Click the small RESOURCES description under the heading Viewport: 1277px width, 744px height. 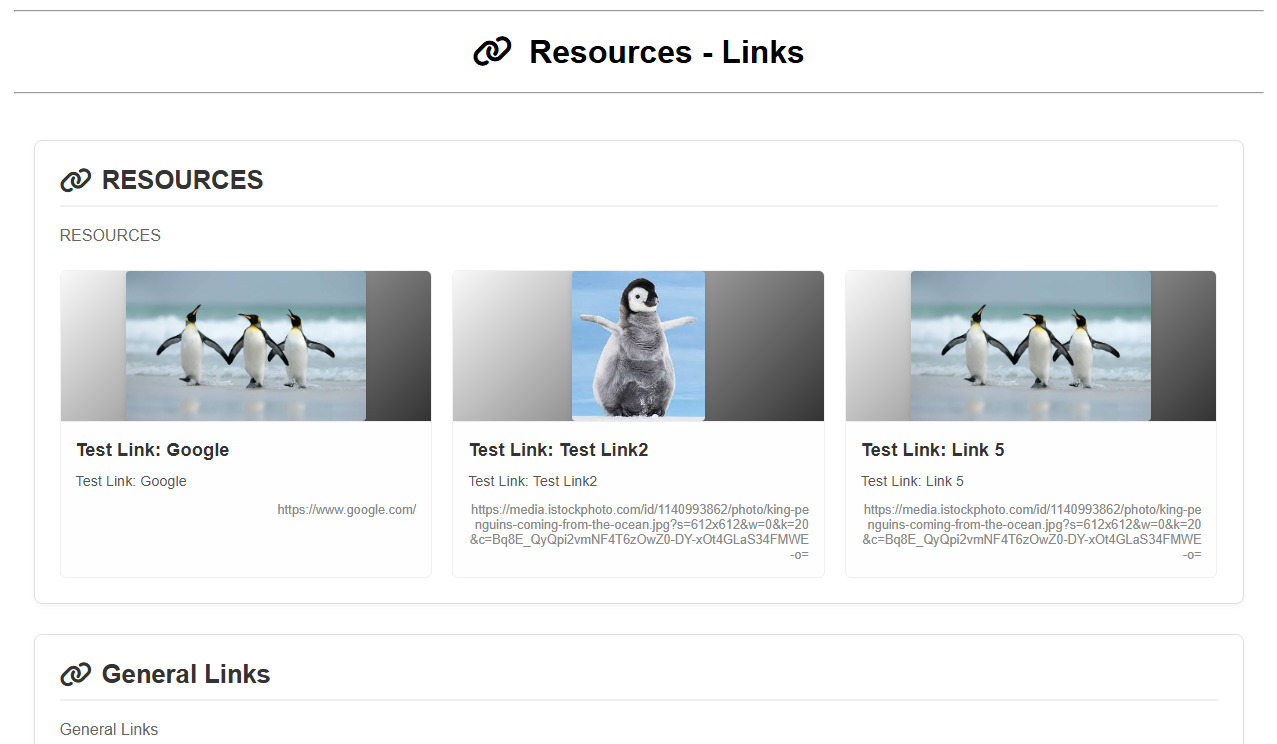point(110,236)
